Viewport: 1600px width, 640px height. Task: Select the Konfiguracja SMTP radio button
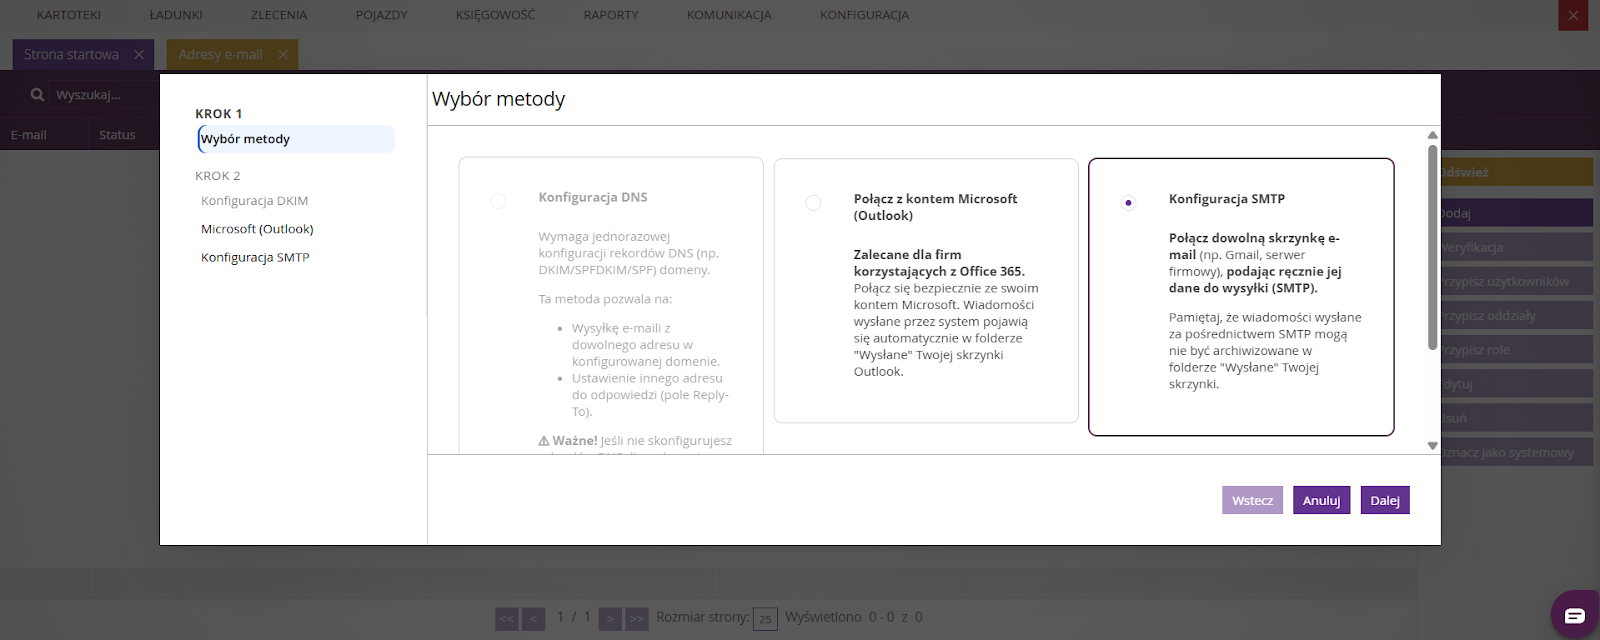tap(1129, 203)
